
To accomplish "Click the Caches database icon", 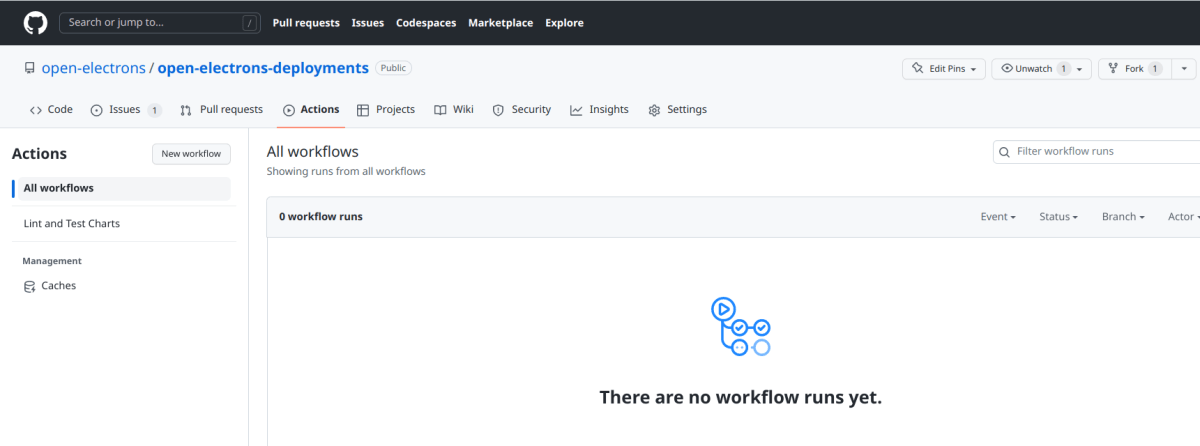I will pyautogui.click(x=30, y=286).
